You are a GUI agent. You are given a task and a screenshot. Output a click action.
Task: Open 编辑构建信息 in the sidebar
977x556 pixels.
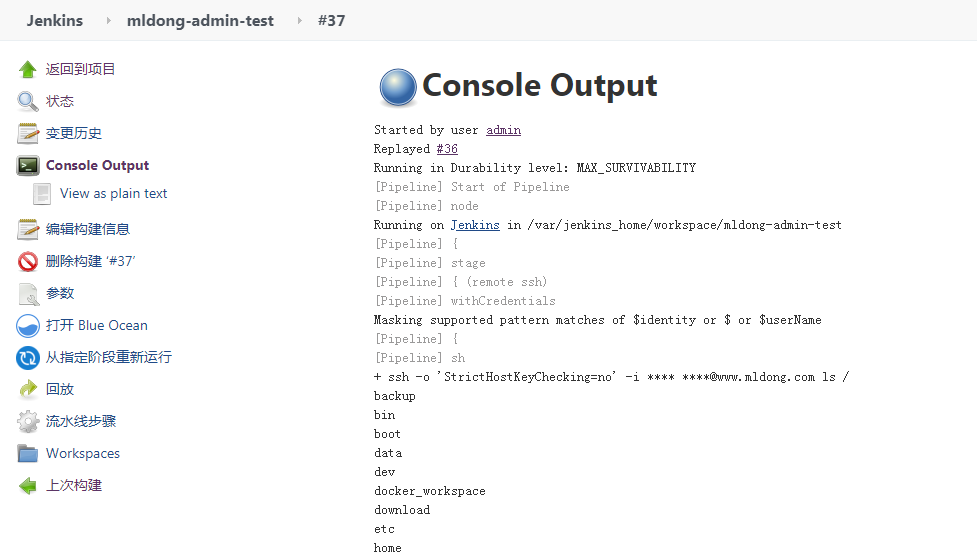(x=87, y=229)
